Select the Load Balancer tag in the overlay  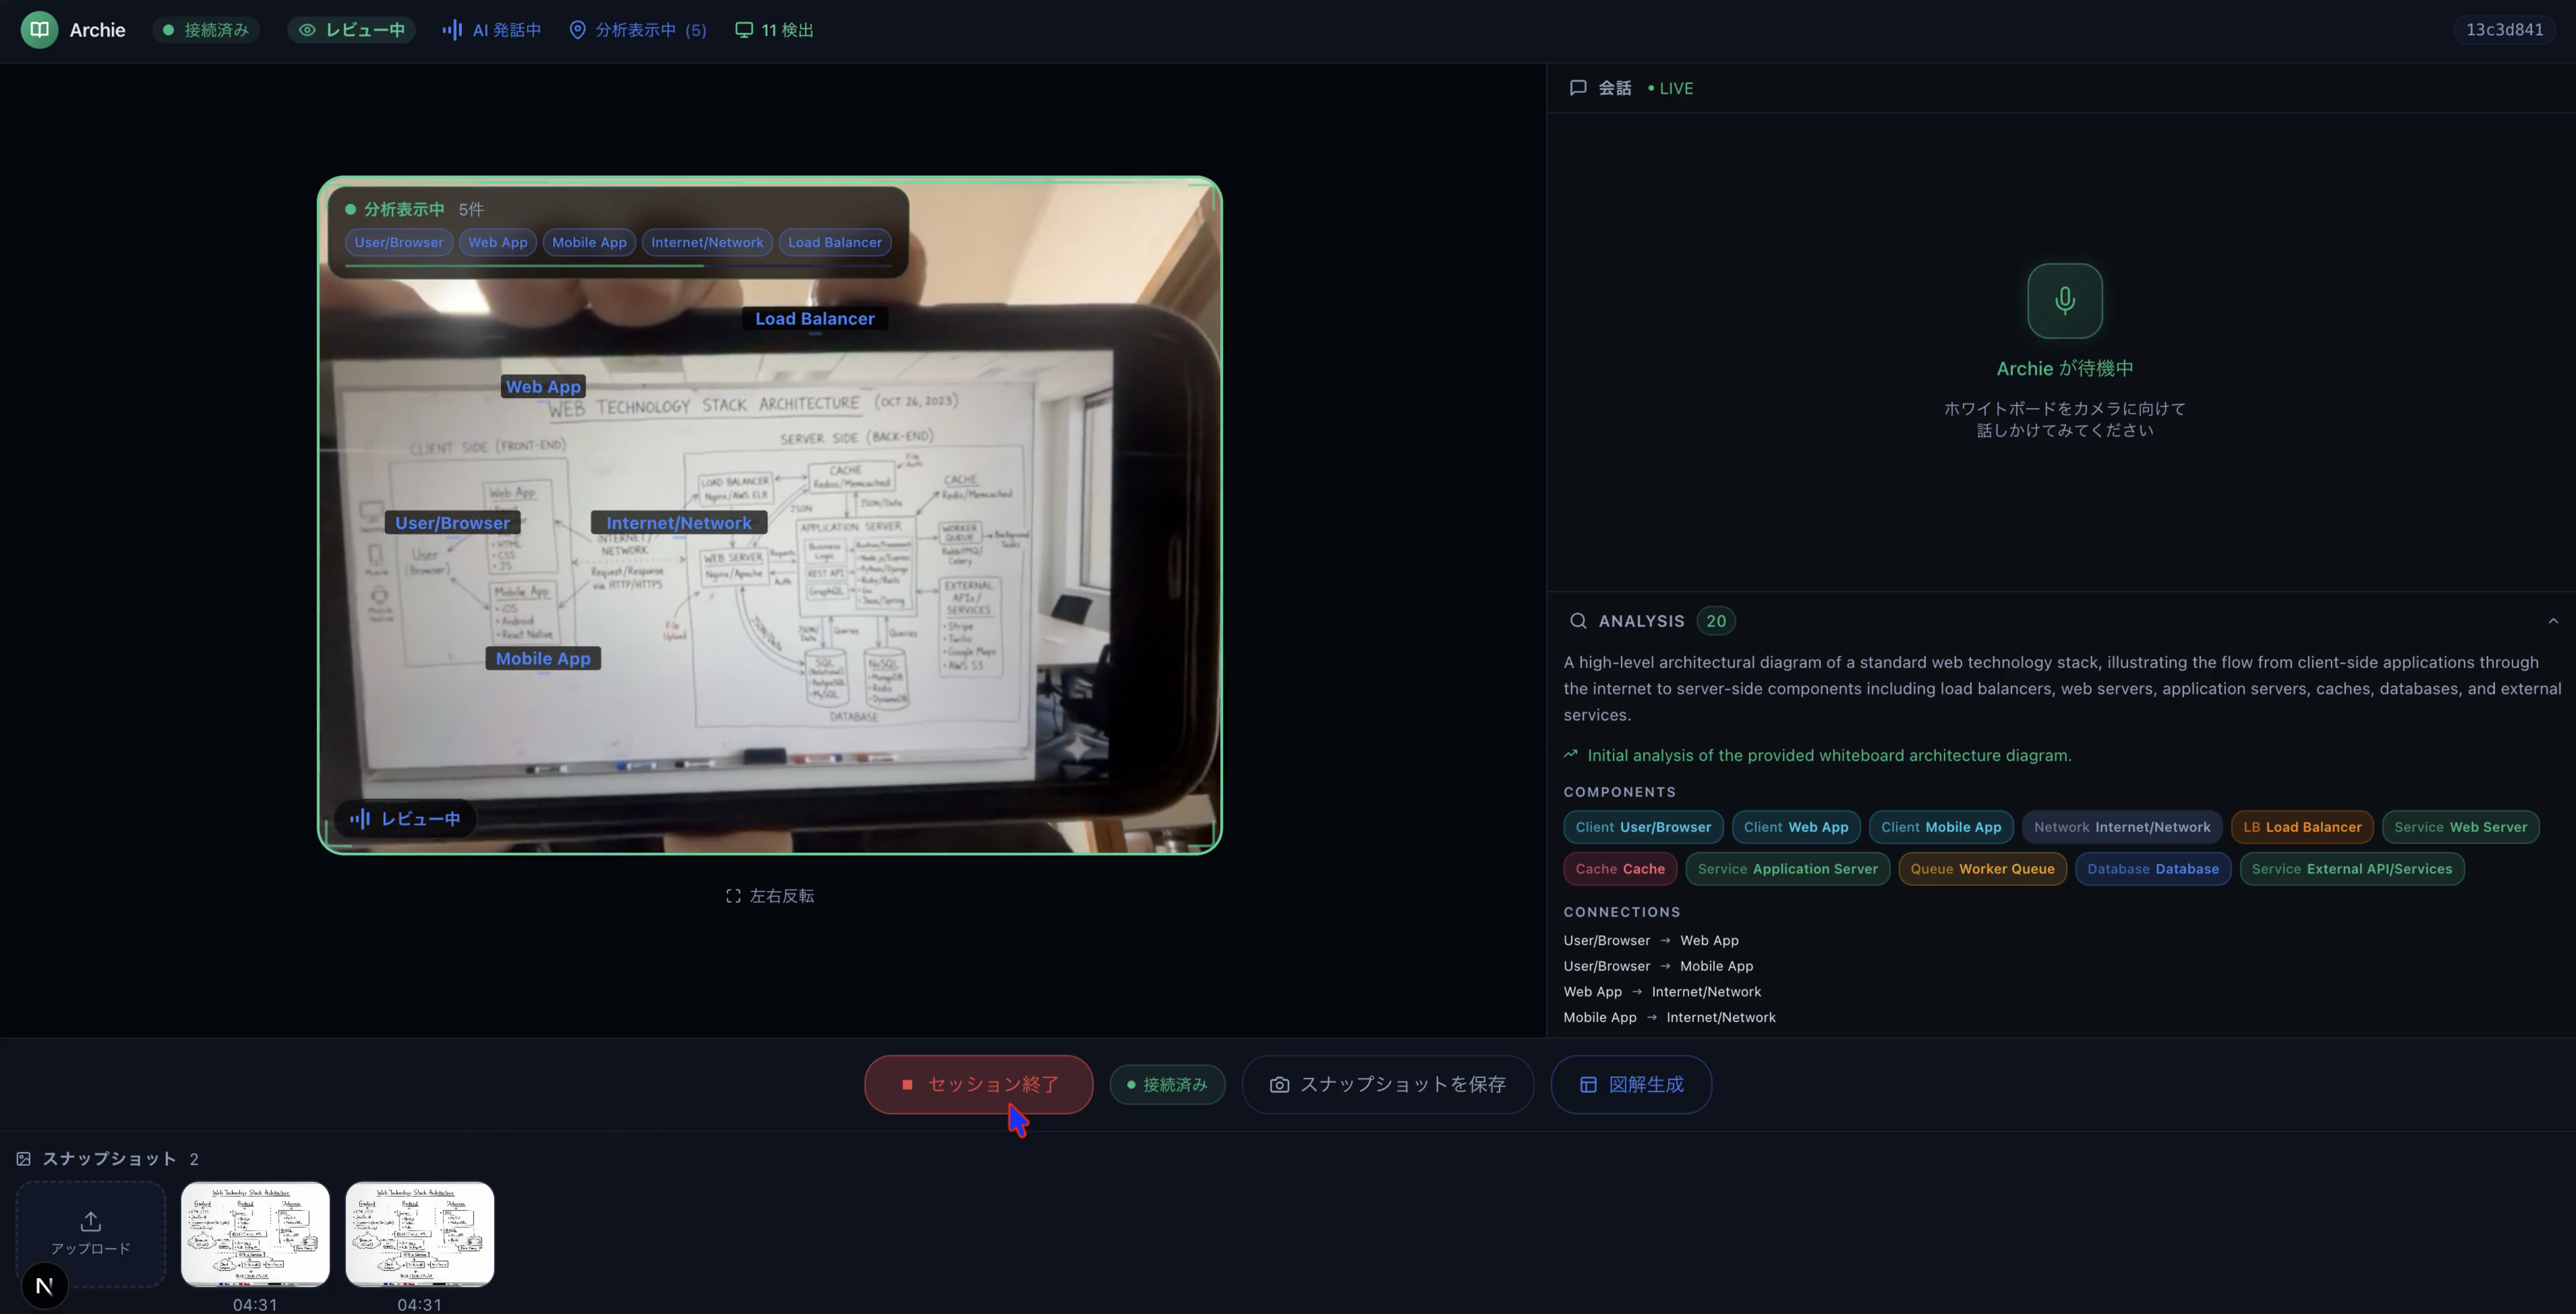(834, 242)
